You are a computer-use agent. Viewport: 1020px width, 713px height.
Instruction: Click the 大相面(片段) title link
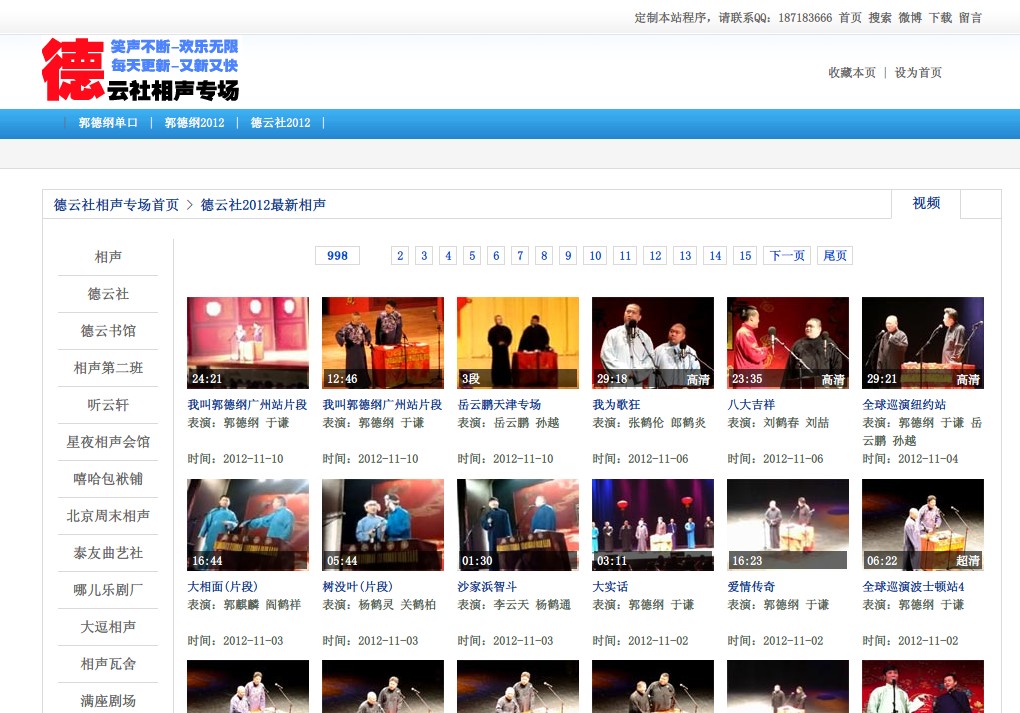[x=222, y=587]
